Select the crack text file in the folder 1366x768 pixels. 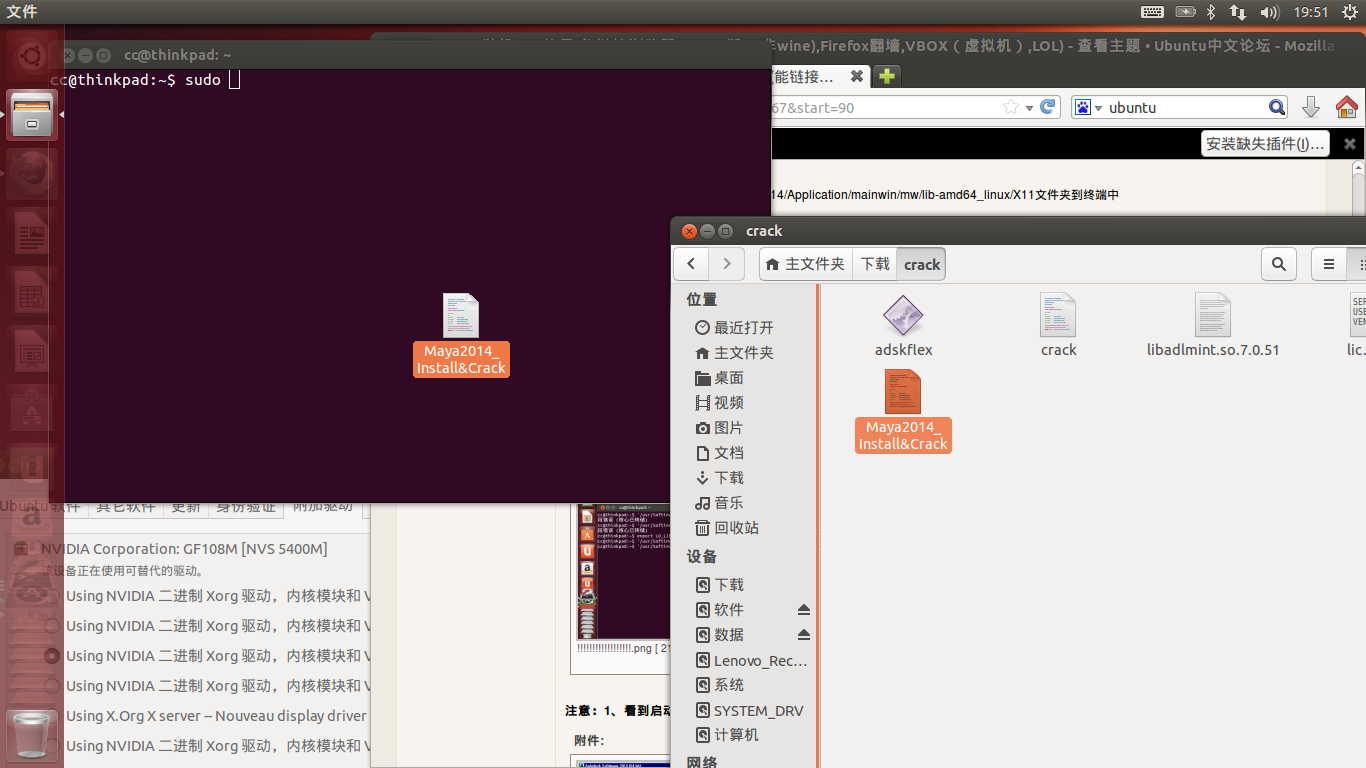point(1058,326)
